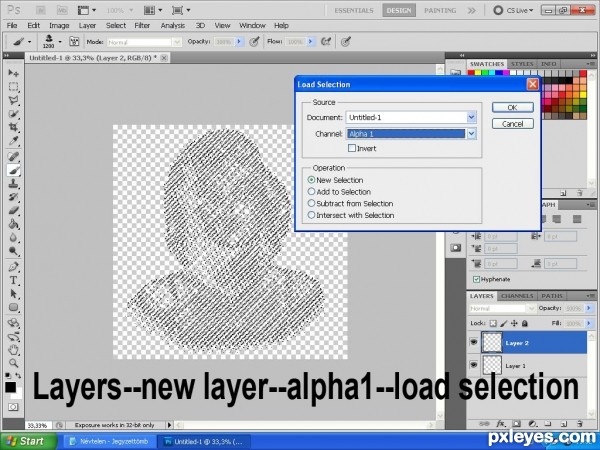Image resolution: width=600 pixels, height=450 pixels.
Task: Toggle lock transparent pixels in Layers panel
Action: [493, 324]
